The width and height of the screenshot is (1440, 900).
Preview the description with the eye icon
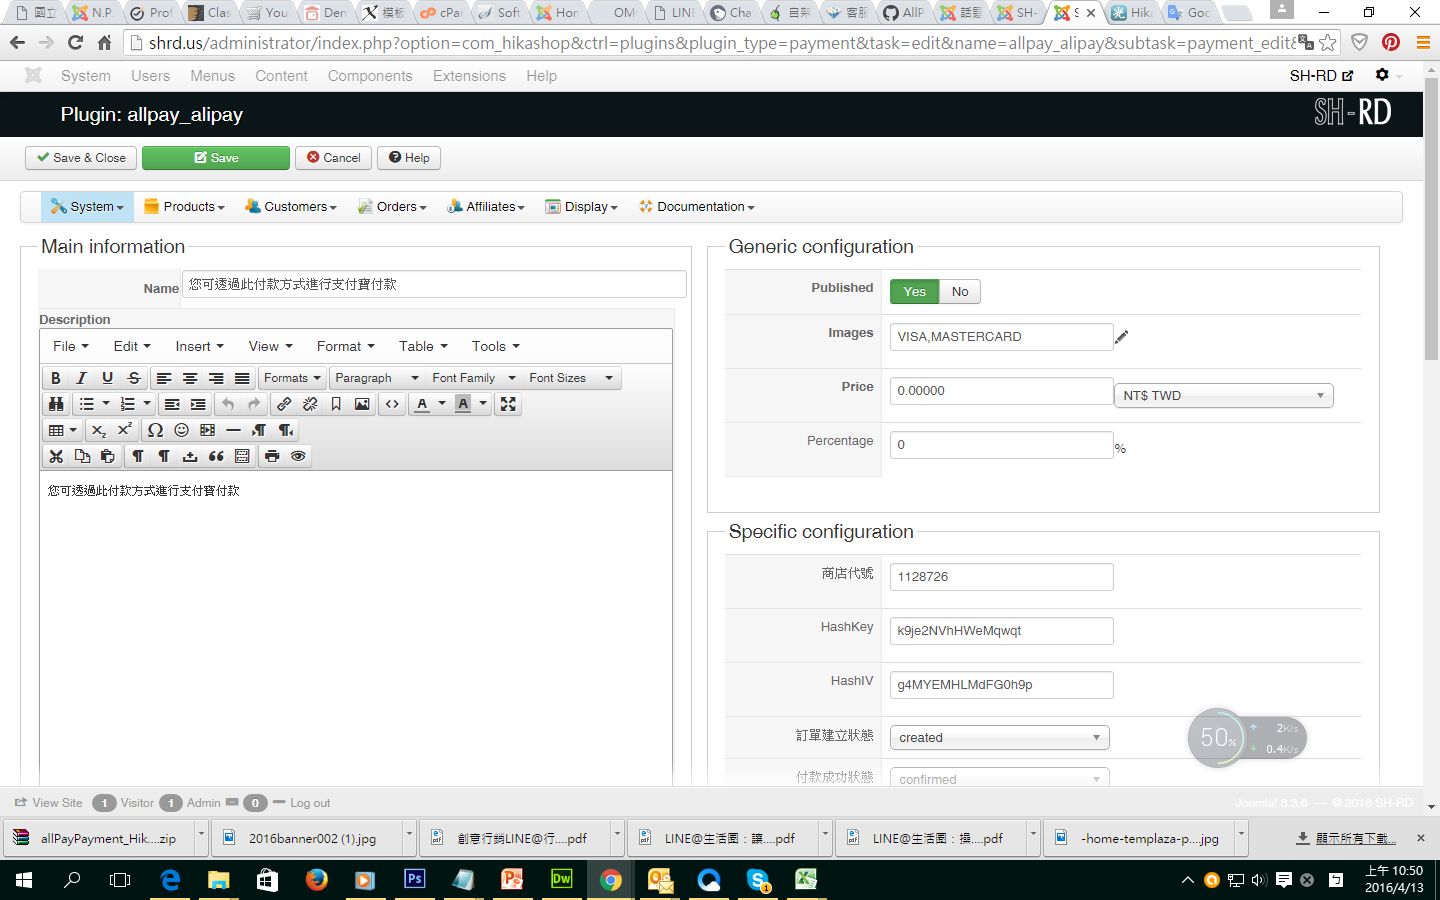[x=298, y=456]
